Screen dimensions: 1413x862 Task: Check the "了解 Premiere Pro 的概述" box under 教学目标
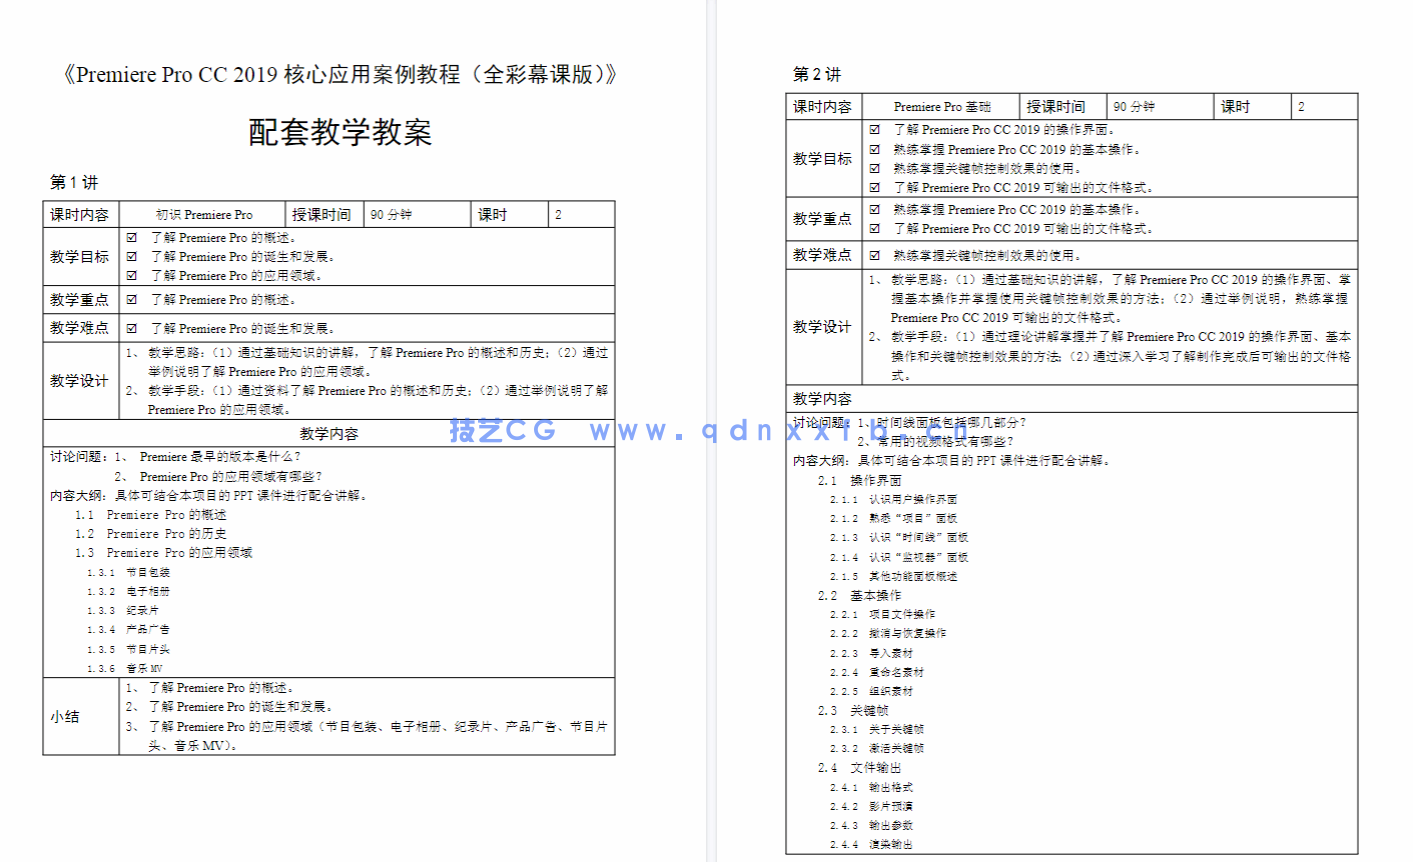[133, 237]
